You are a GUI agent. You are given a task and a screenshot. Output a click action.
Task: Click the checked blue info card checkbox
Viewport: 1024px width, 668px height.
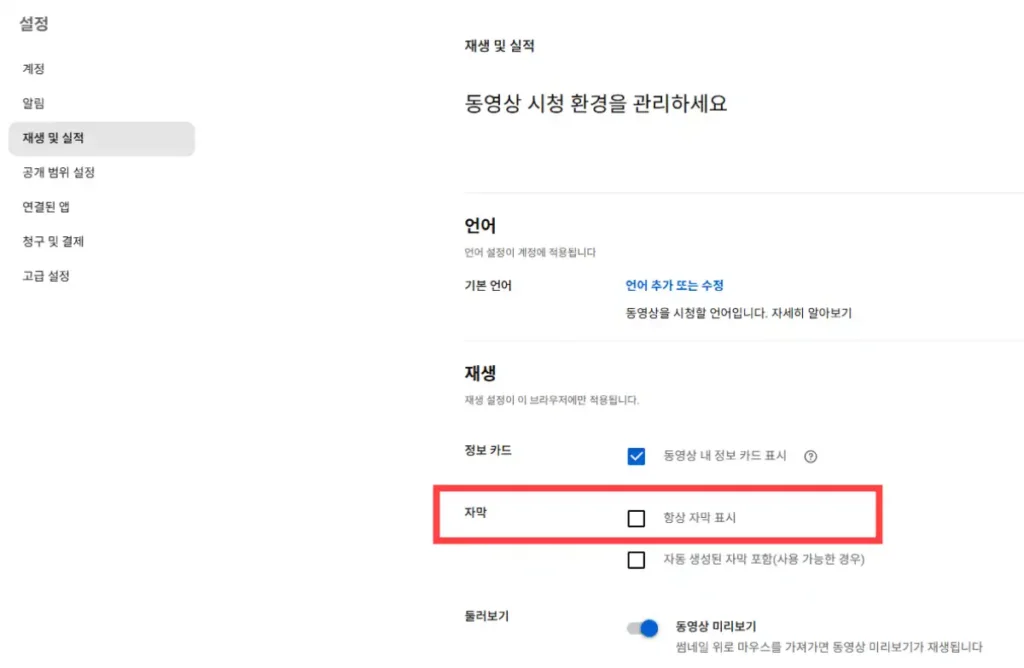637,456
